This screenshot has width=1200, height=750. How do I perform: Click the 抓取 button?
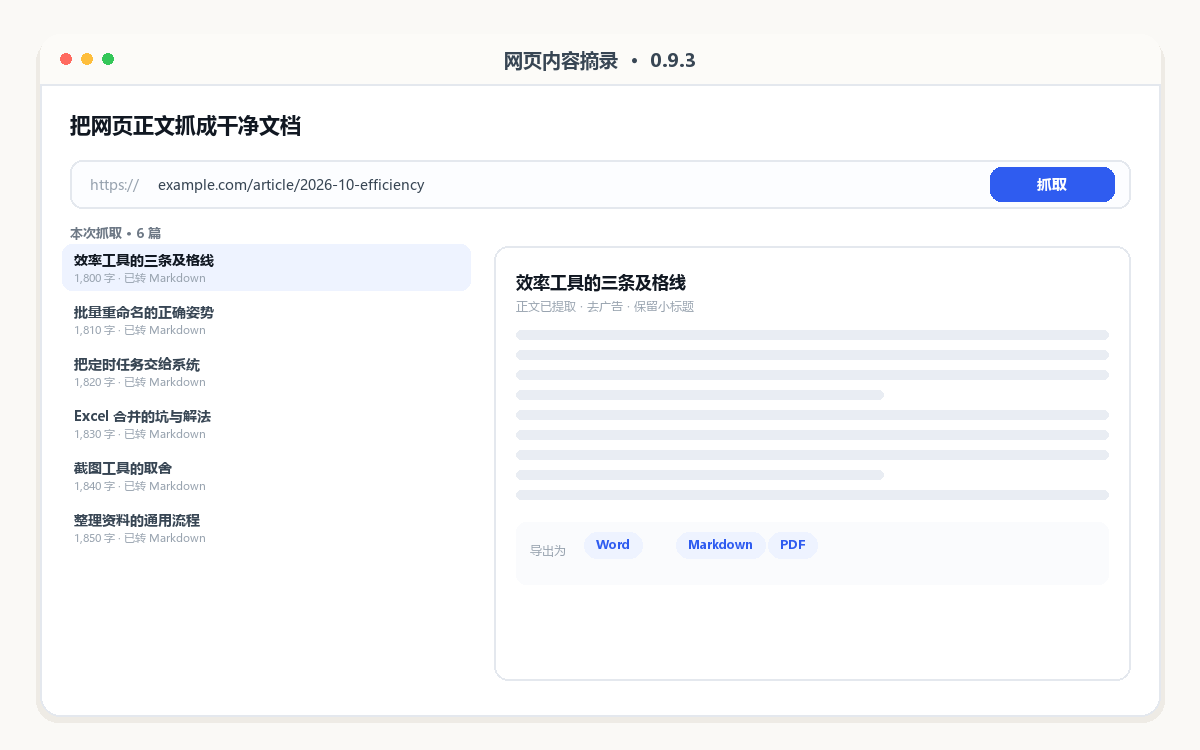[x=1052, y=185]
